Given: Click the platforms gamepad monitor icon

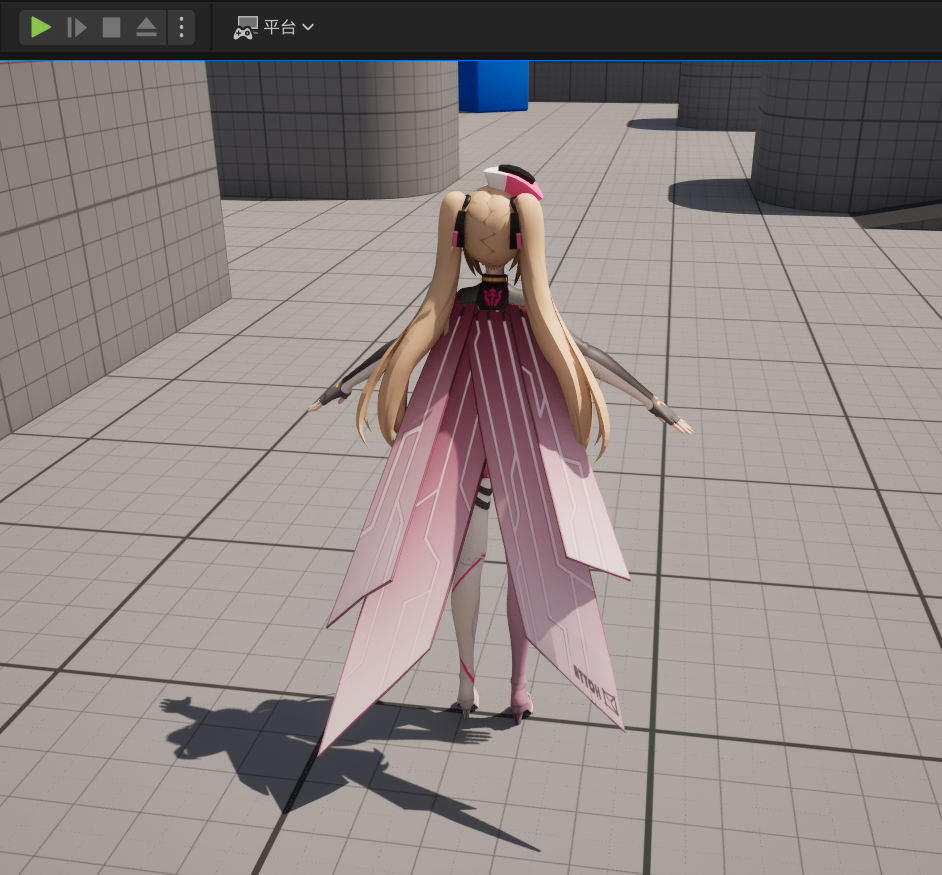Looking at the screenshot, I should point(245,28).
